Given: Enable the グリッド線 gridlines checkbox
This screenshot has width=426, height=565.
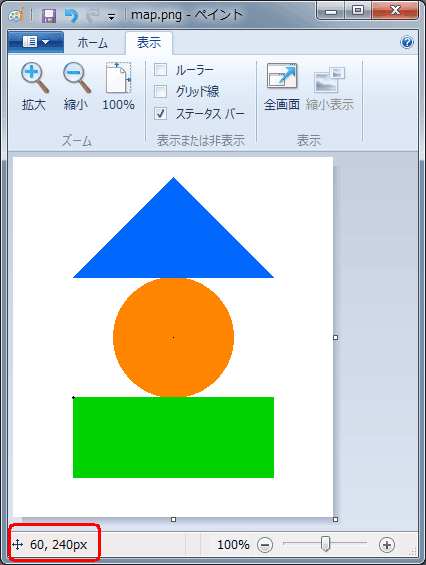Looking at the screenshot, I should pyautogui.click(x=160, y=92).
